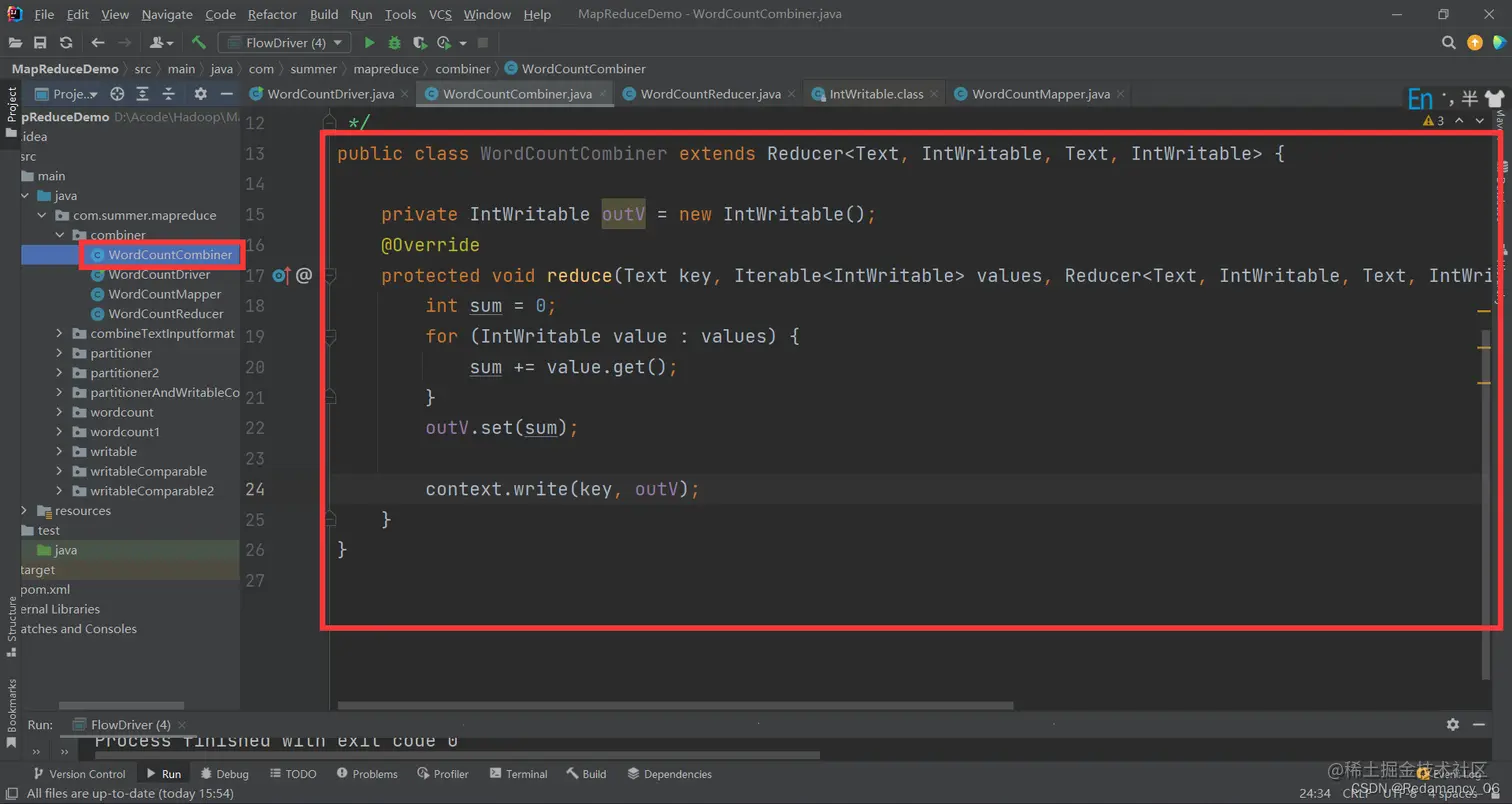The height and width of the screenshot is (804, 1512).
Task: Collapse the combiner package
Action: click(x=59, y=235)
